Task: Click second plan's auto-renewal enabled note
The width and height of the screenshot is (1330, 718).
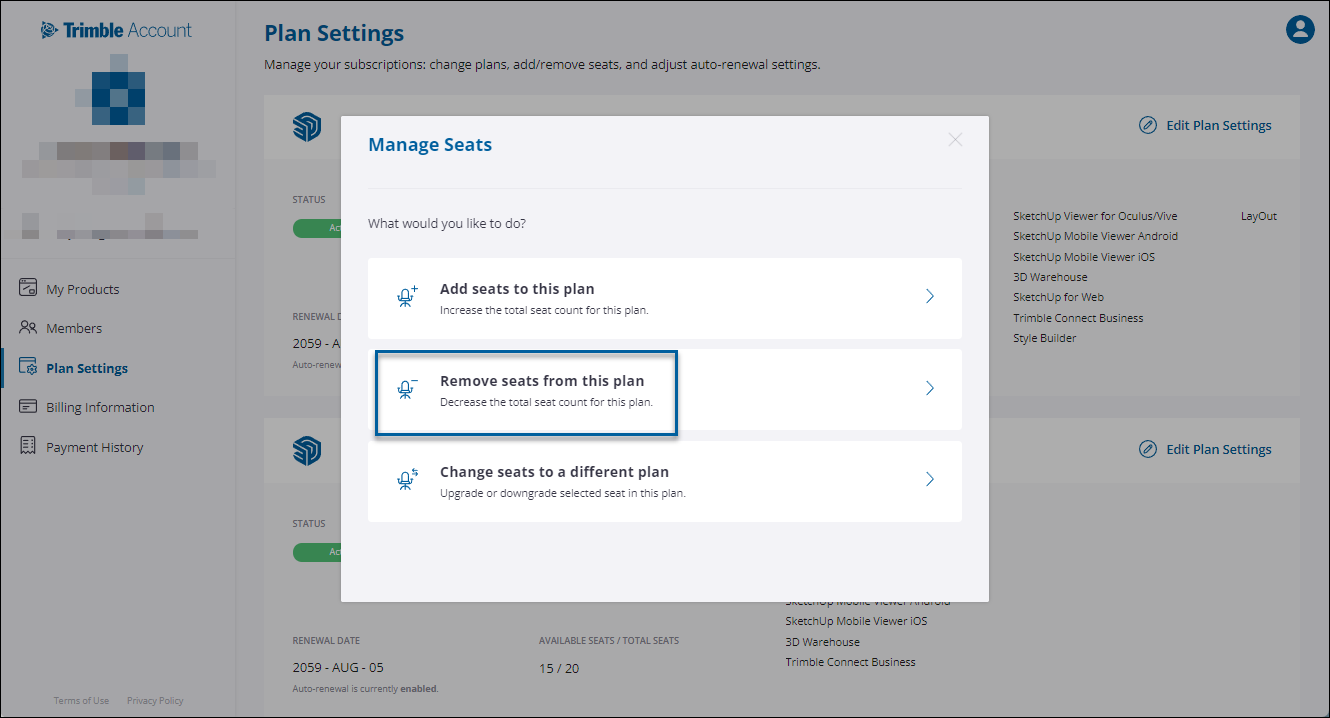Action: 365,689
